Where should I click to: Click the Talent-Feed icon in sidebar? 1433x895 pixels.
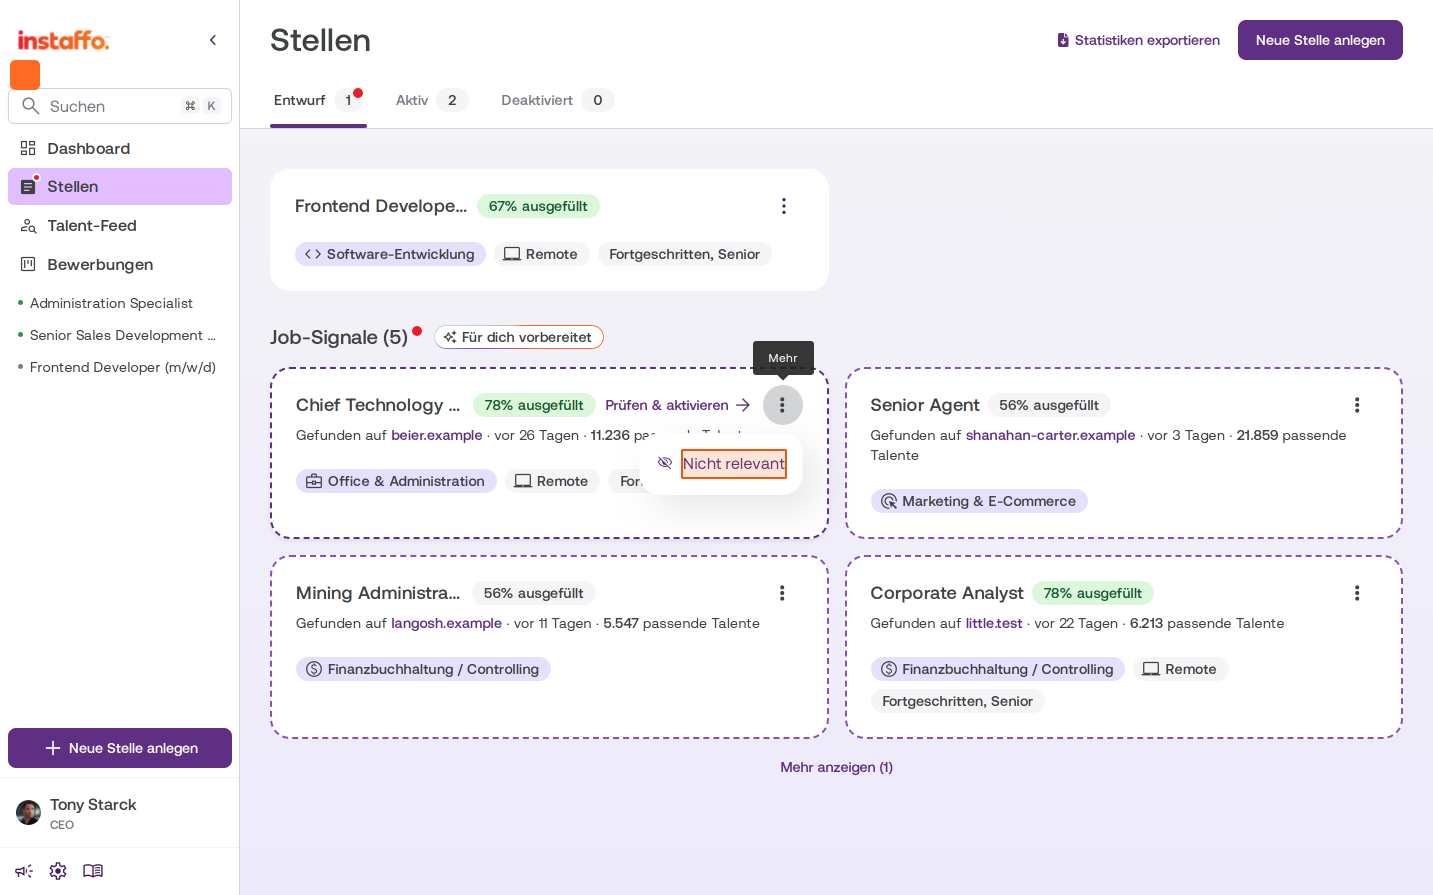[28, 226]
